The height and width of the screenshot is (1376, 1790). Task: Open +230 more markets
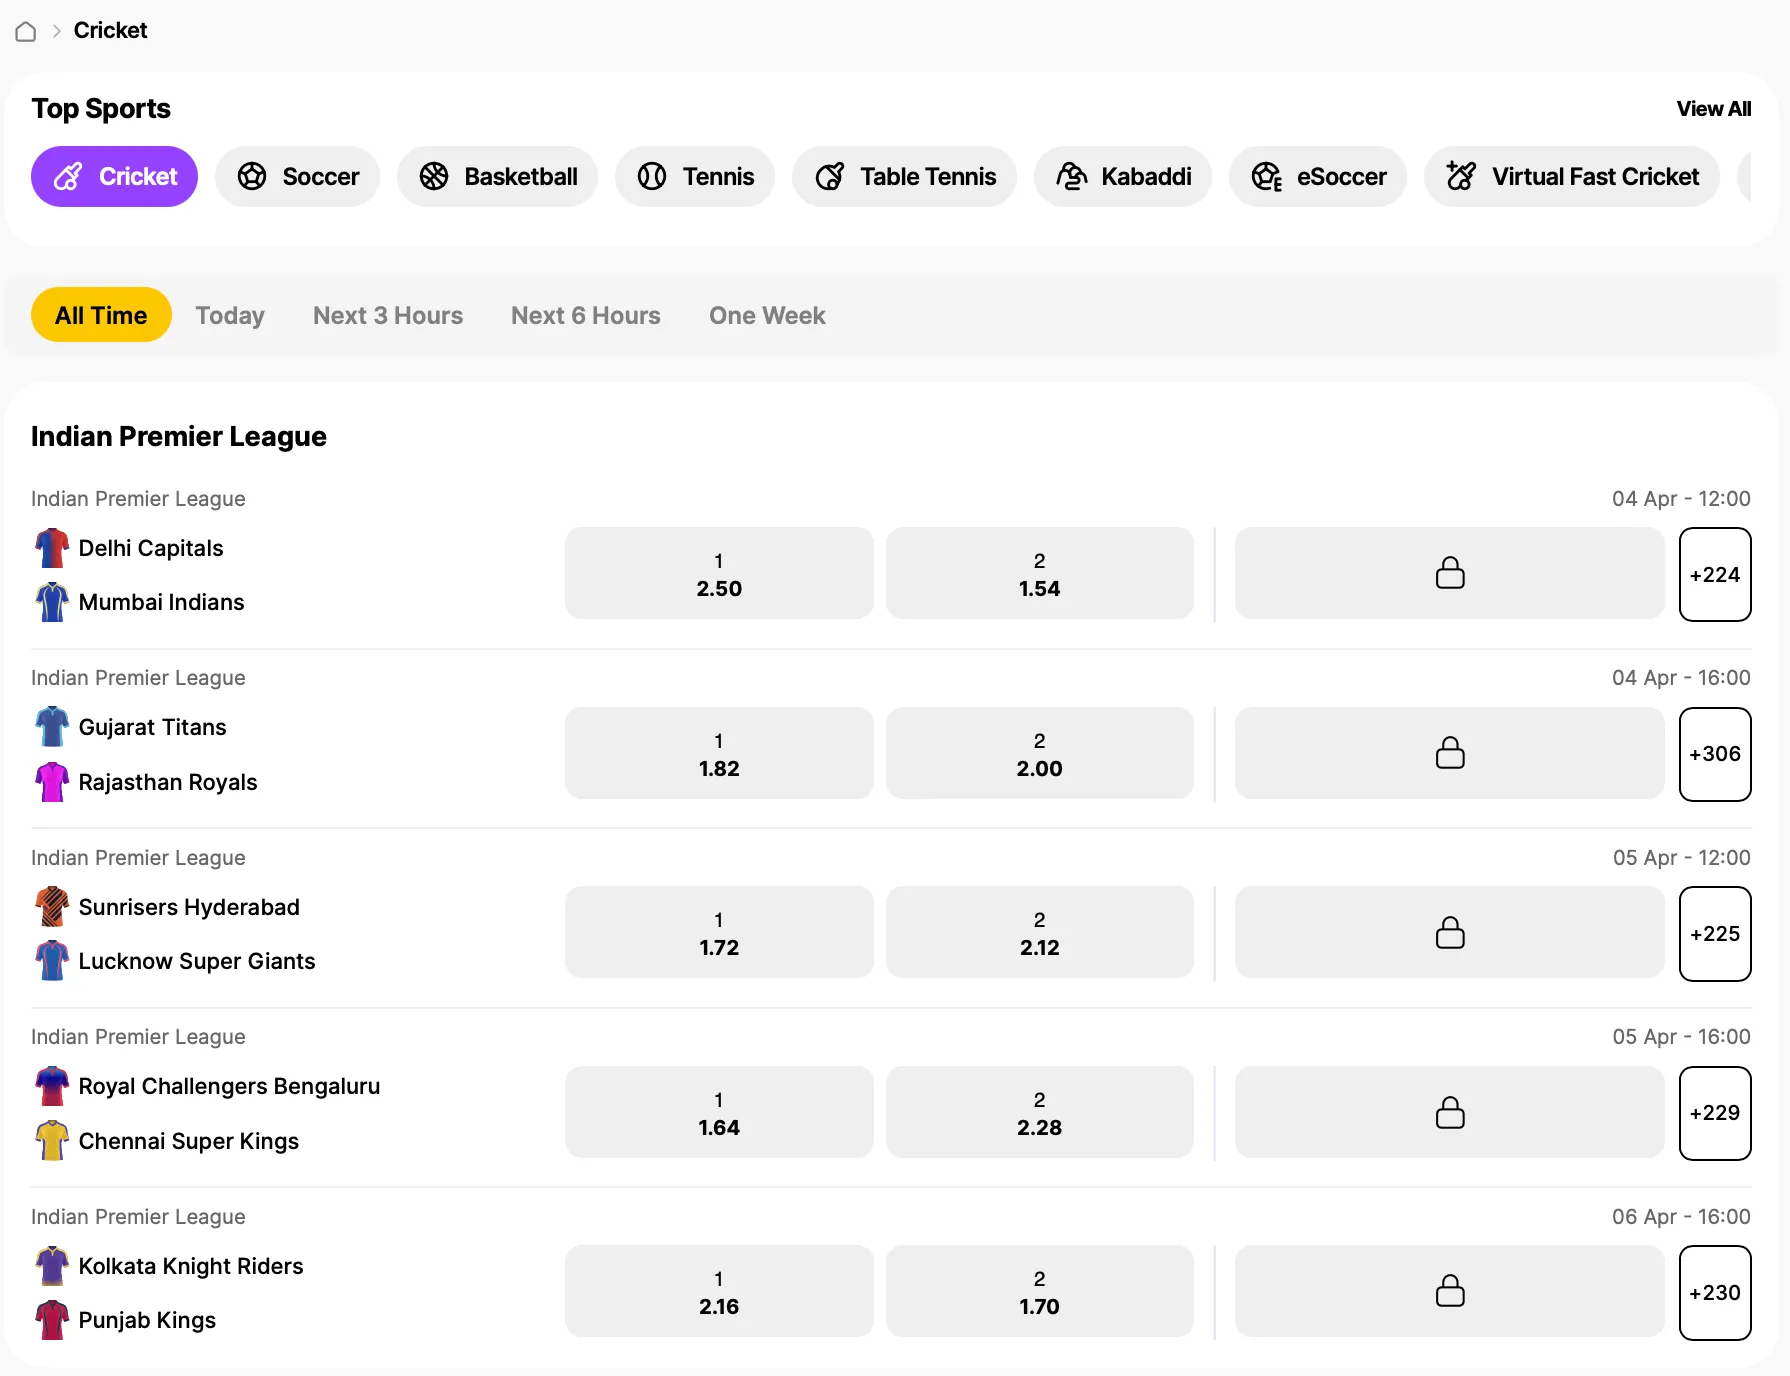pyautogui.click(x=1715, y=1293)
